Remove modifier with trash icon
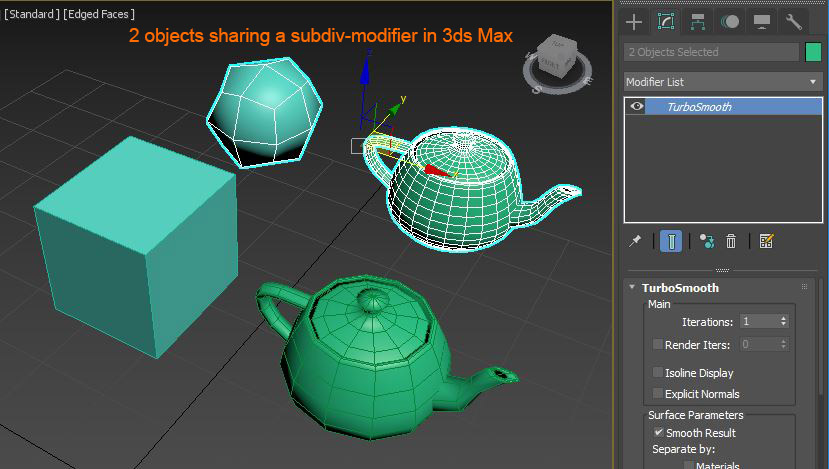 (x=731, y=241)
